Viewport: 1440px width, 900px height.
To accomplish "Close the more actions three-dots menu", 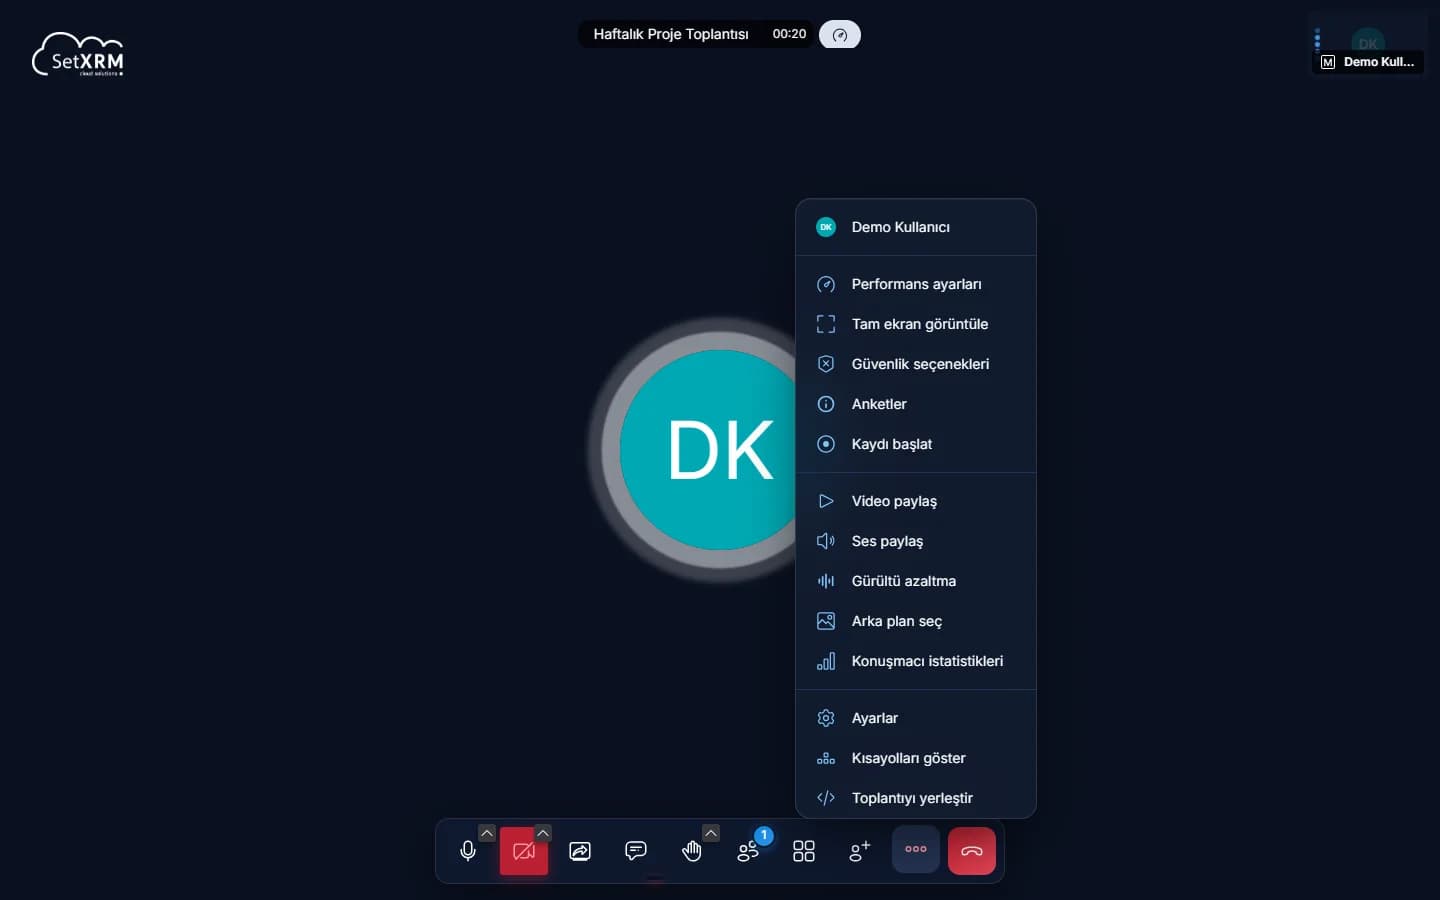I will pyautogui.click(x=916, y=849).
